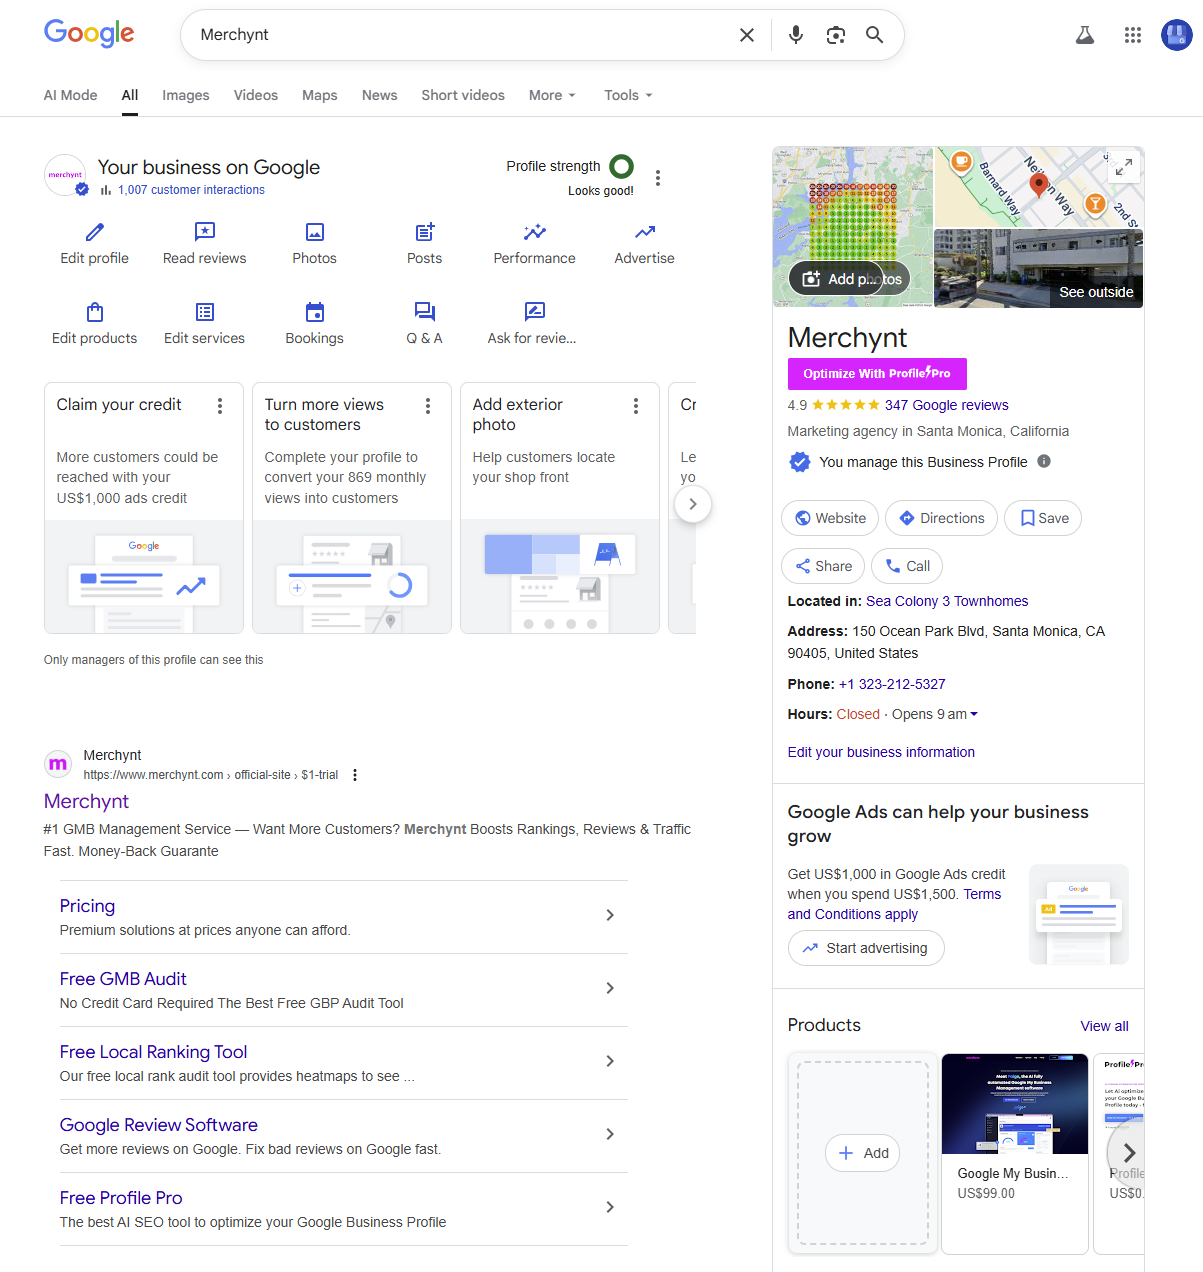Viewport: 1203px width, 1272px height.
Task: Click the info icon next to You manage this Business Profile
Action: pos(1044,461)
